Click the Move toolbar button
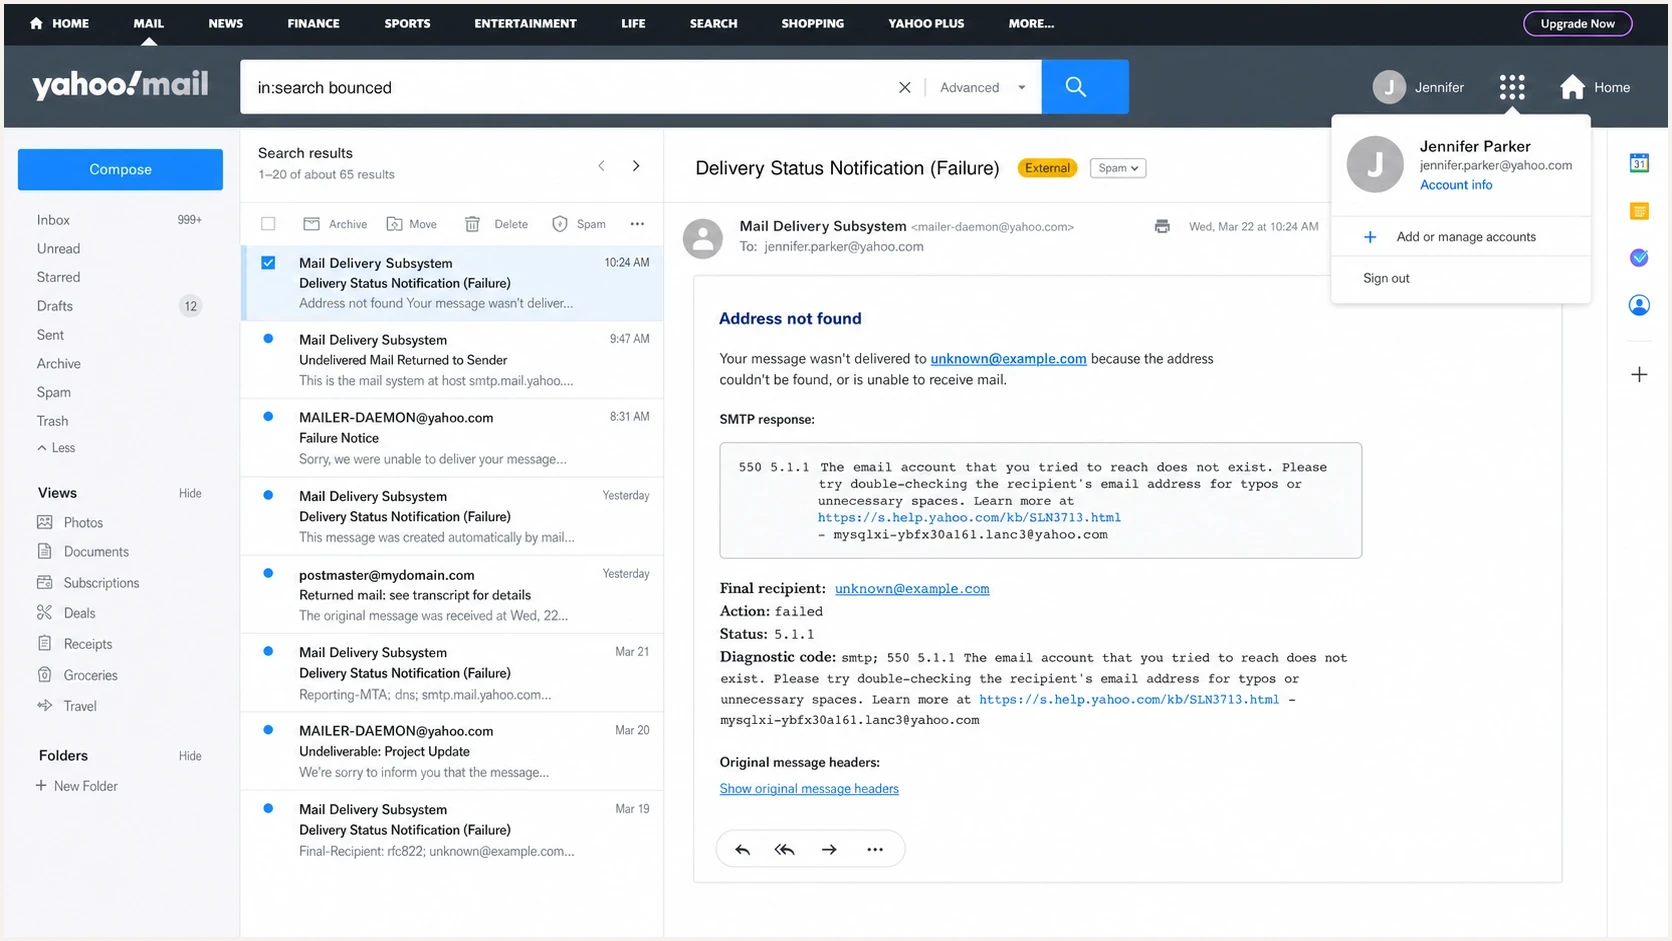Screen dimensions: 1672x941 412,224
